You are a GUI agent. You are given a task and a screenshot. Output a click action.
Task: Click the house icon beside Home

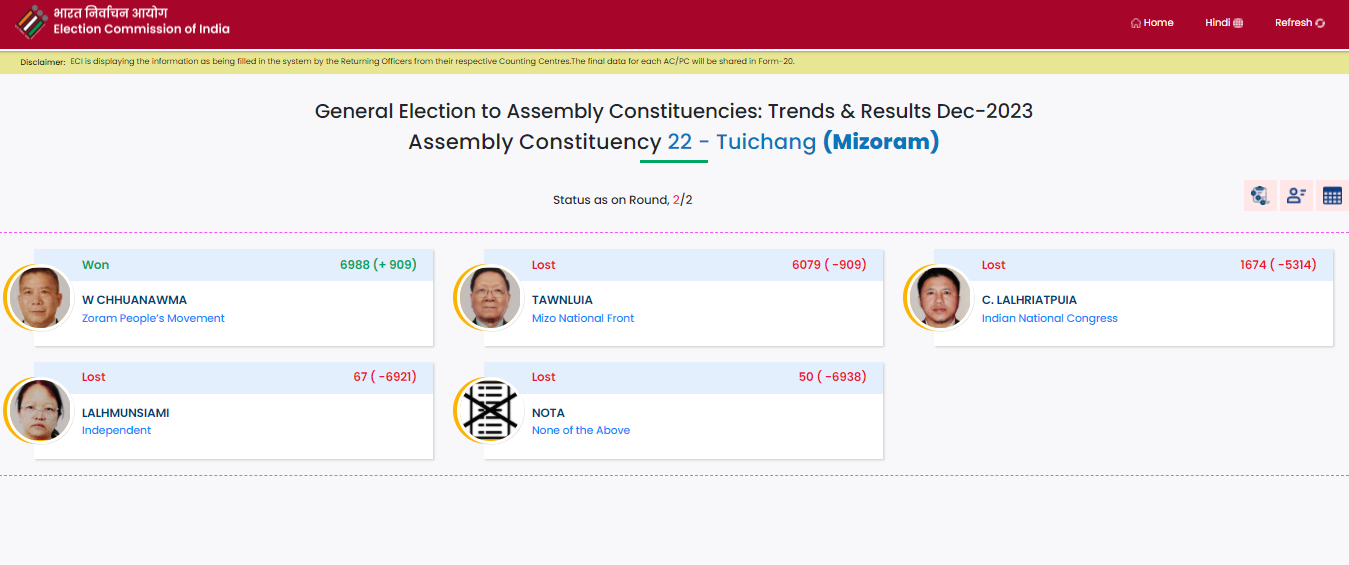coord(1135,23)
